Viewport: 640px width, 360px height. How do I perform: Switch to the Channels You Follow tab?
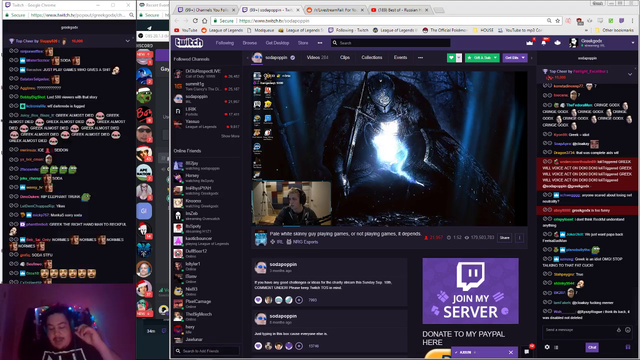coord(207,10)
